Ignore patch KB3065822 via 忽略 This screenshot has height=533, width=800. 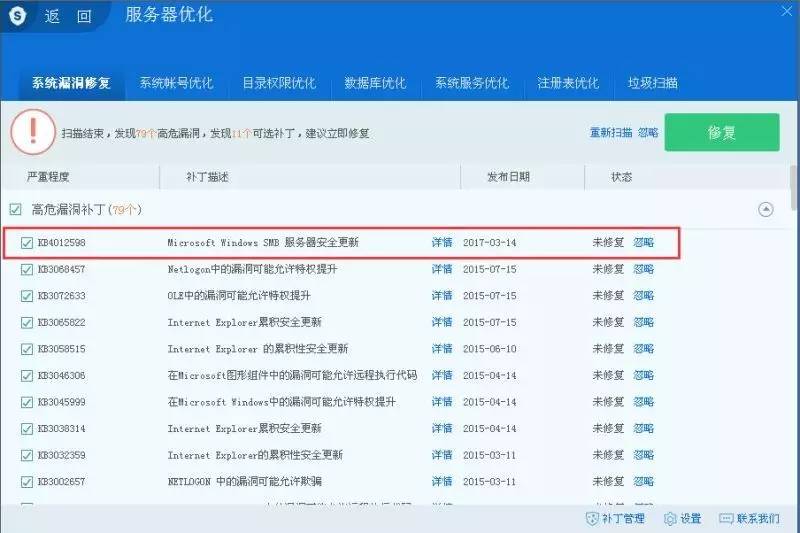pos(643,322)
